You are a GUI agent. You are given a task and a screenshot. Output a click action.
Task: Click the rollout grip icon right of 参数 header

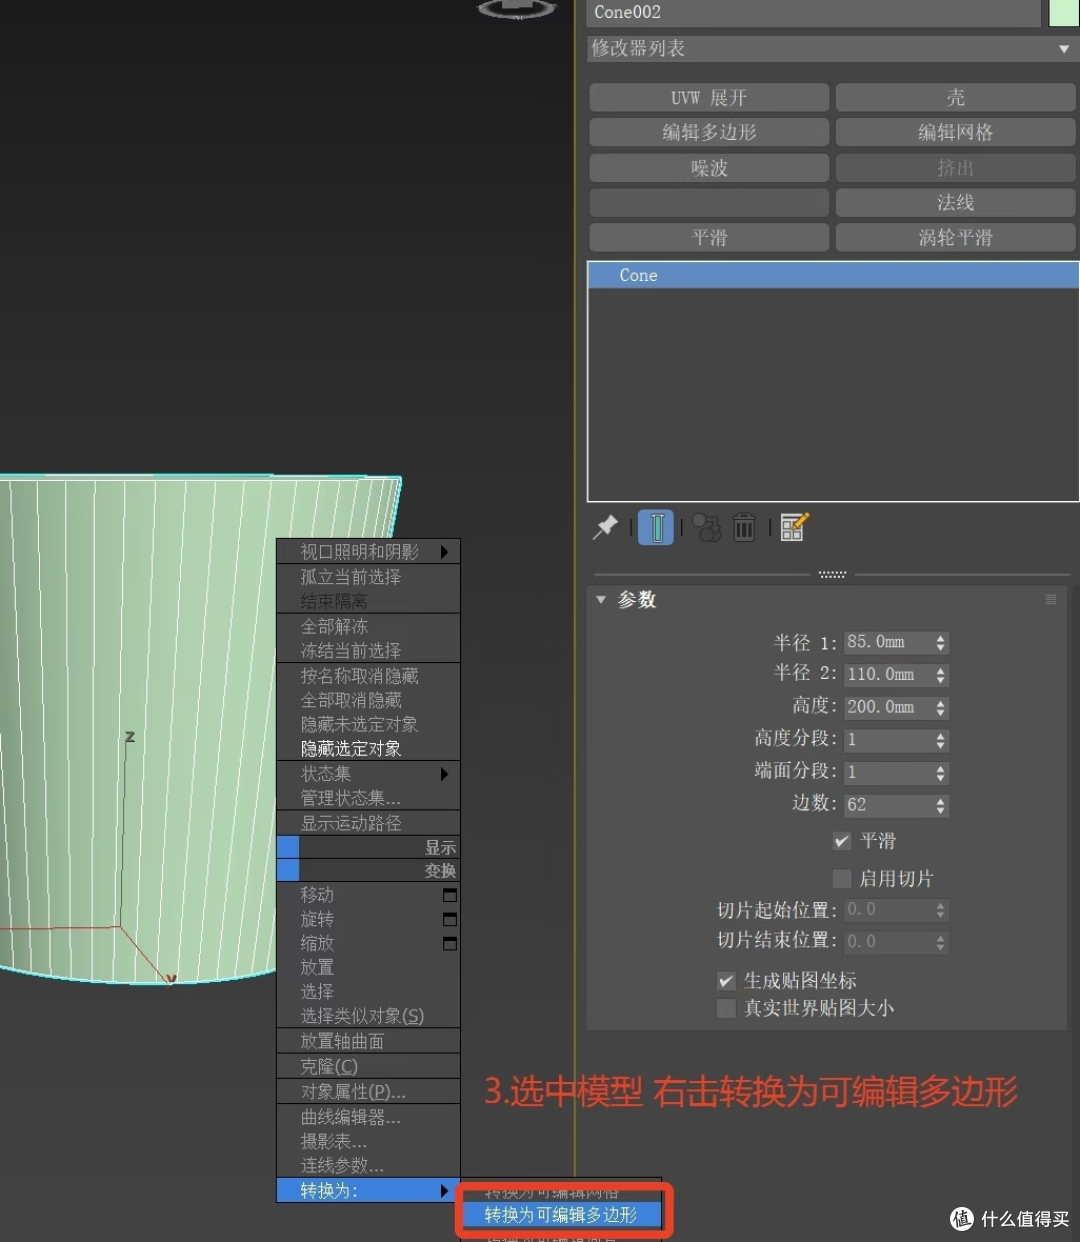point(1051,599)
